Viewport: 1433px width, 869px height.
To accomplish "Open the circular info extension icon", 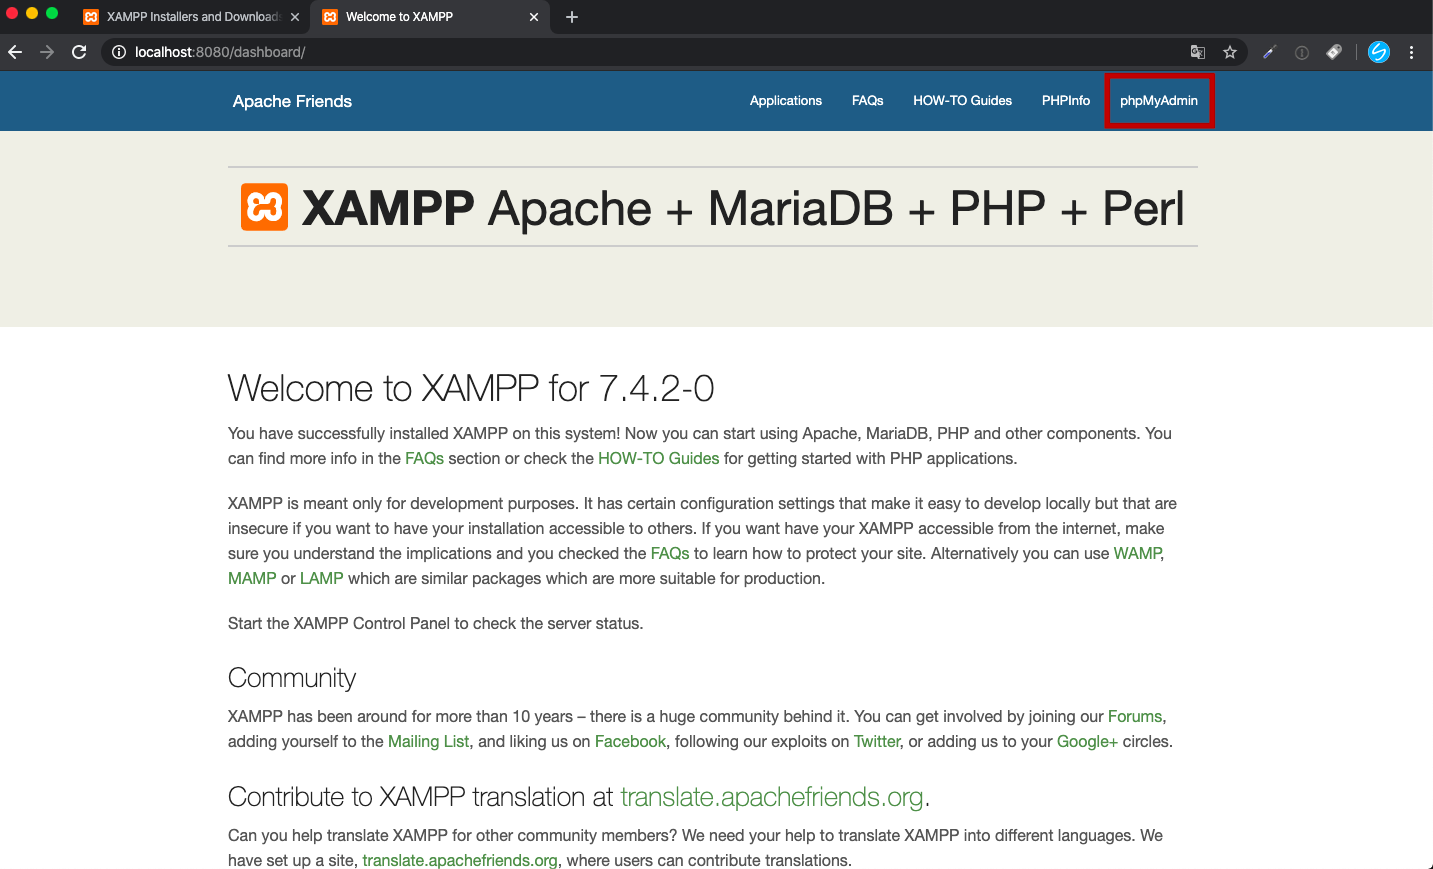I will [x=1302, y=52].
